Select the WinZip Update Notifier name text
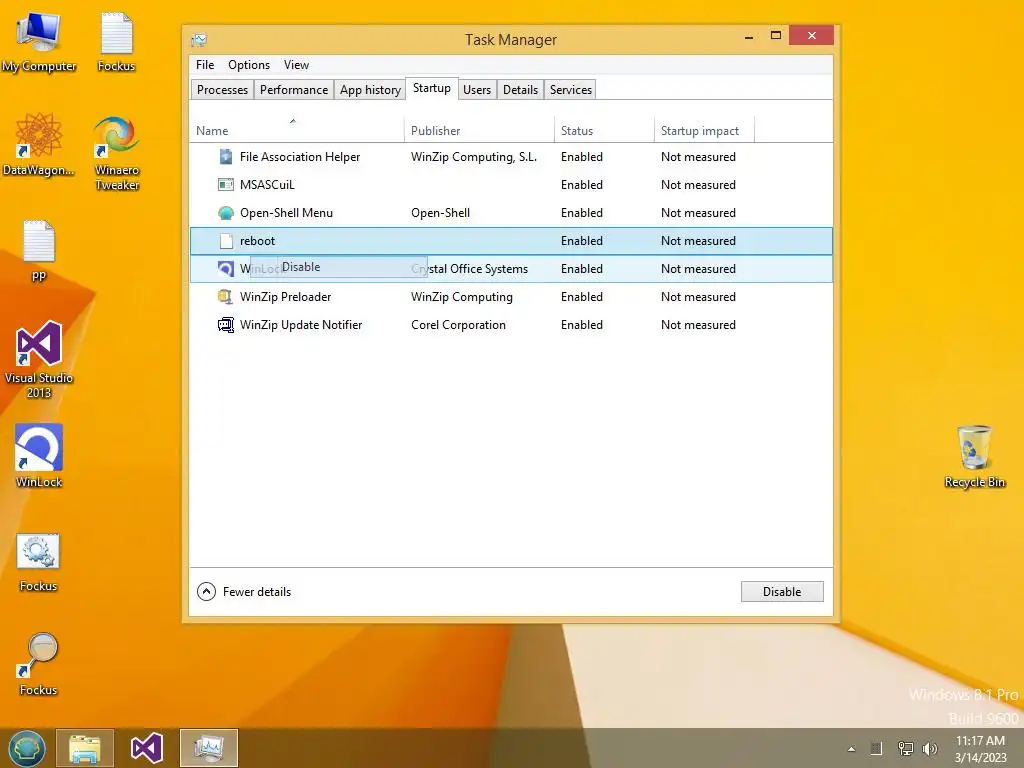This screenshot has width=1024, height=768. [301, 325]
